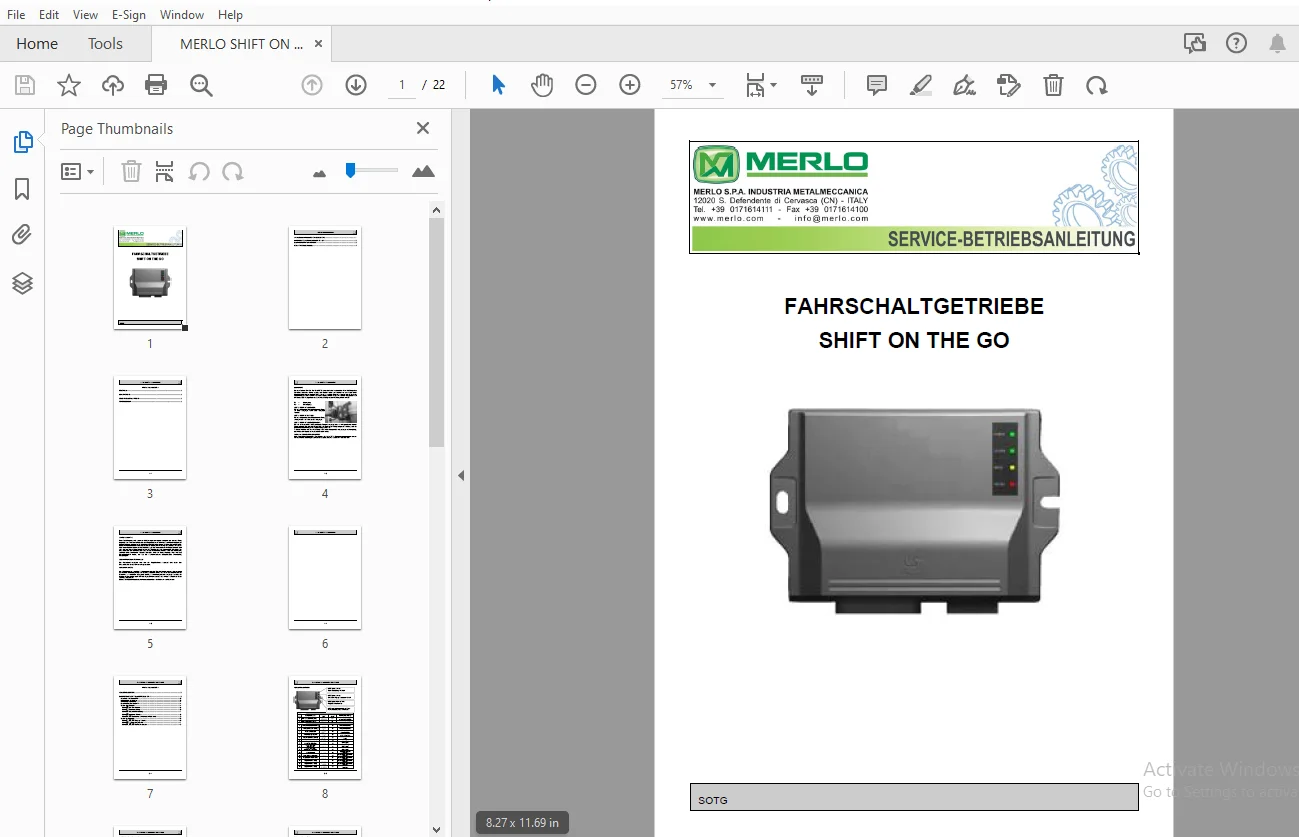This screenshot has height=837, width=1299.
Task: Enlarge thumbnails with large mountain icon
Action: [x=424, y=171]
